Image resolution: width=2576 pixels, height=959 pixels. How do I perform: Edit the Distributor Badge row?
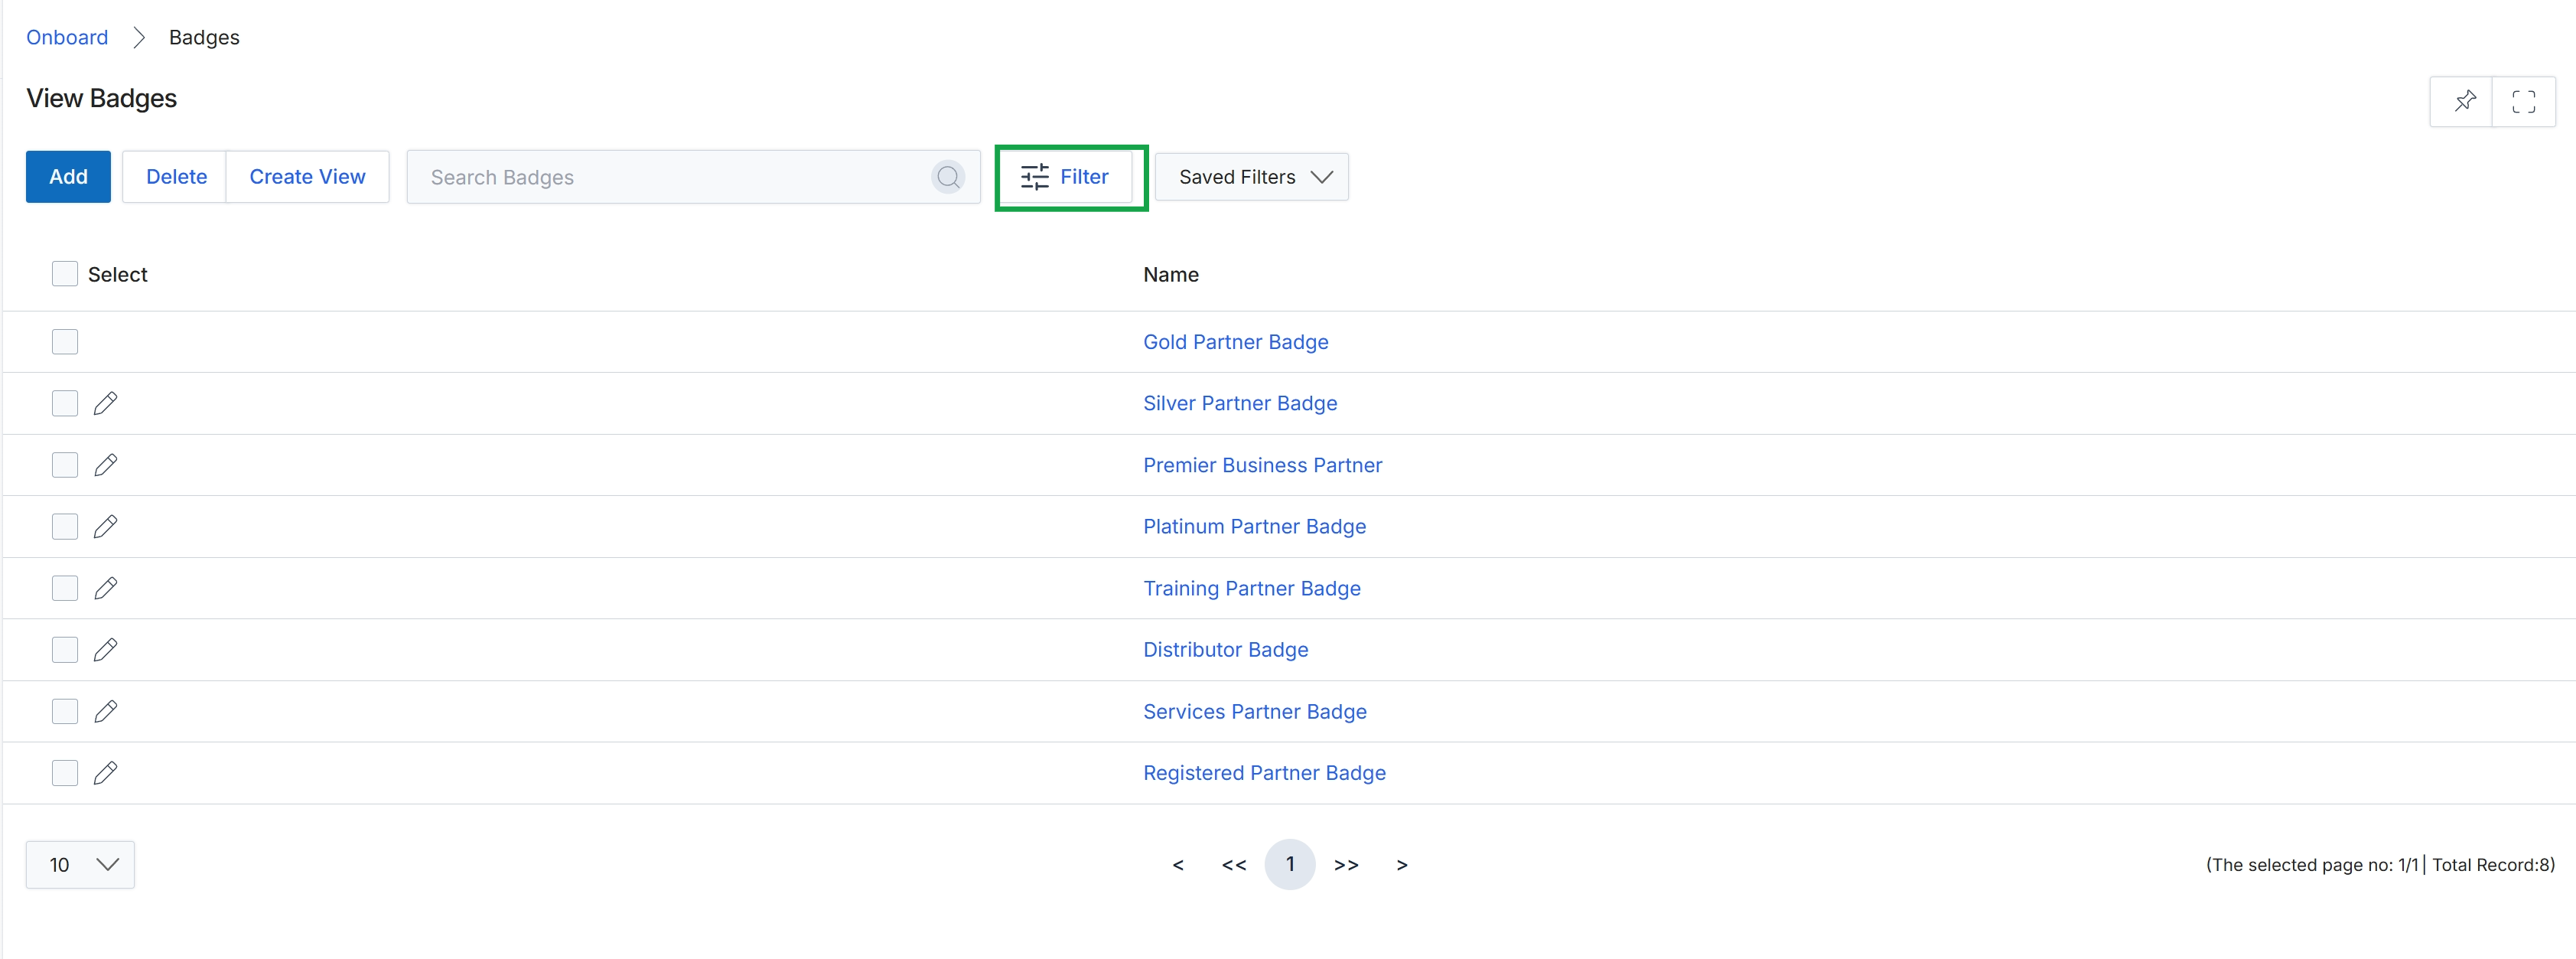(105, 650)
